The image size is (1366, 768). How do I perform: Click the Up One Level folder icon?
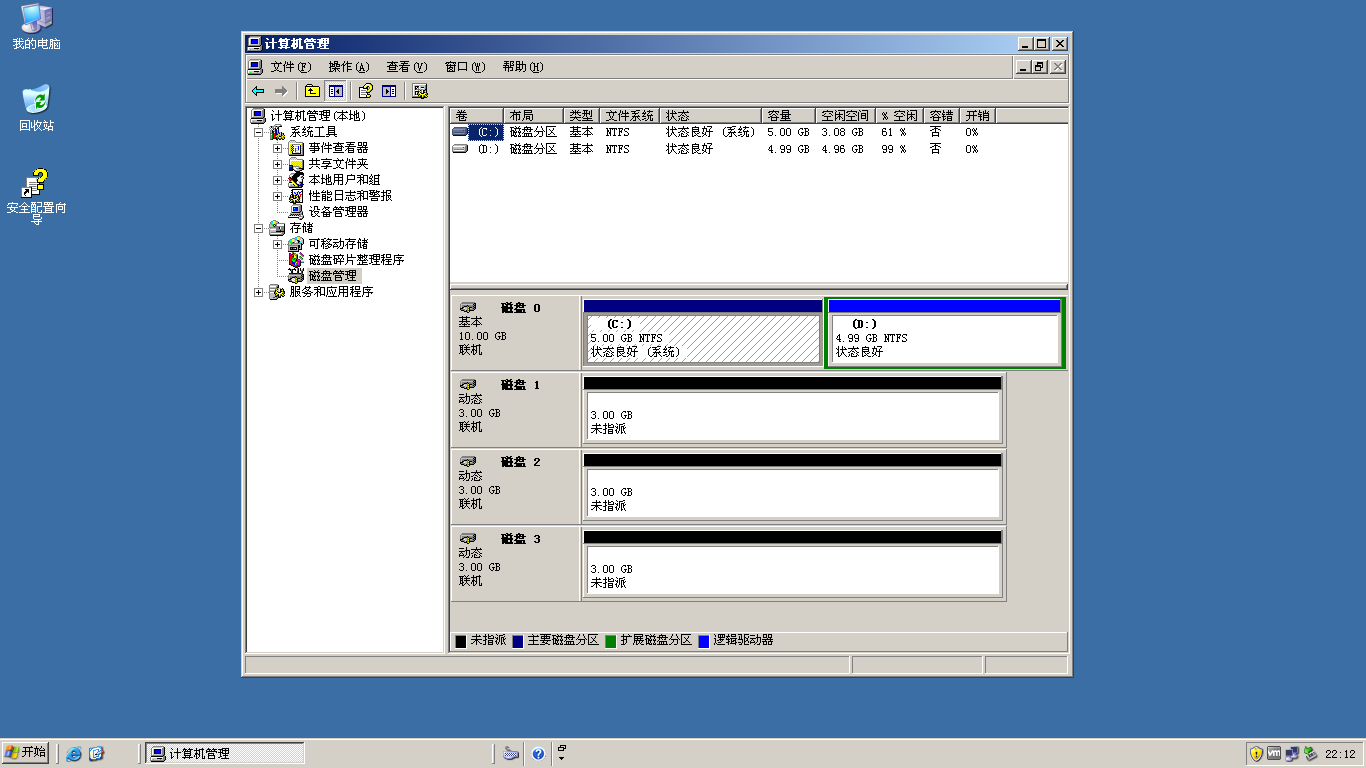312,91
